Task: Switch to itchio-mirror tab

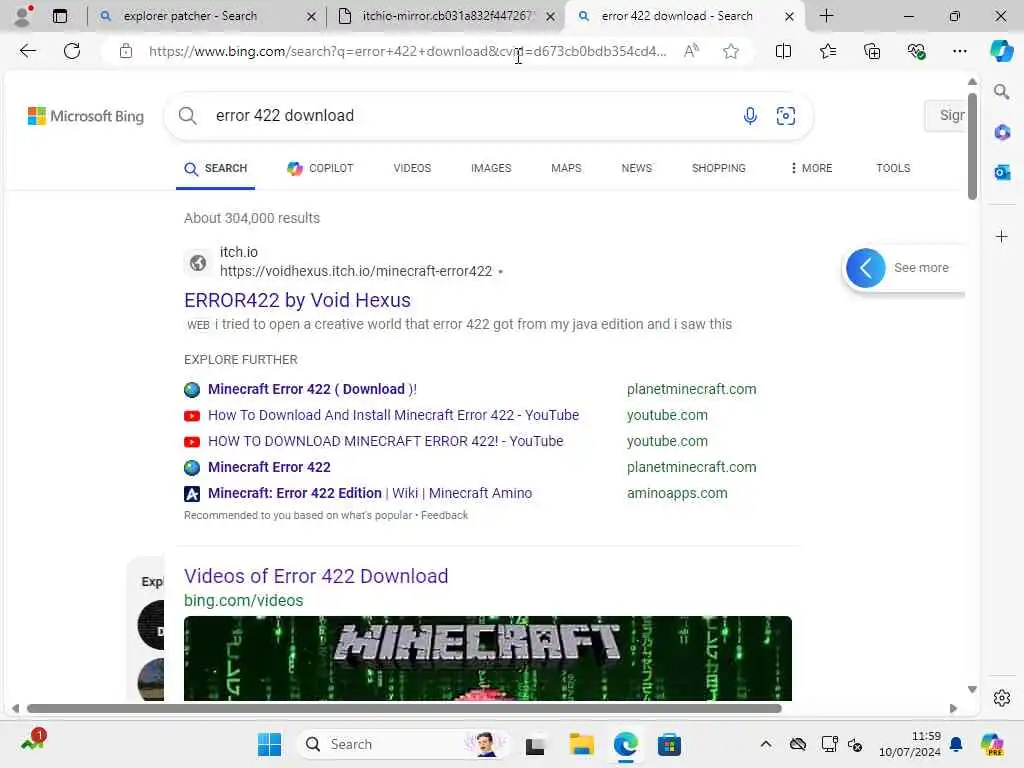Action: 447,16
